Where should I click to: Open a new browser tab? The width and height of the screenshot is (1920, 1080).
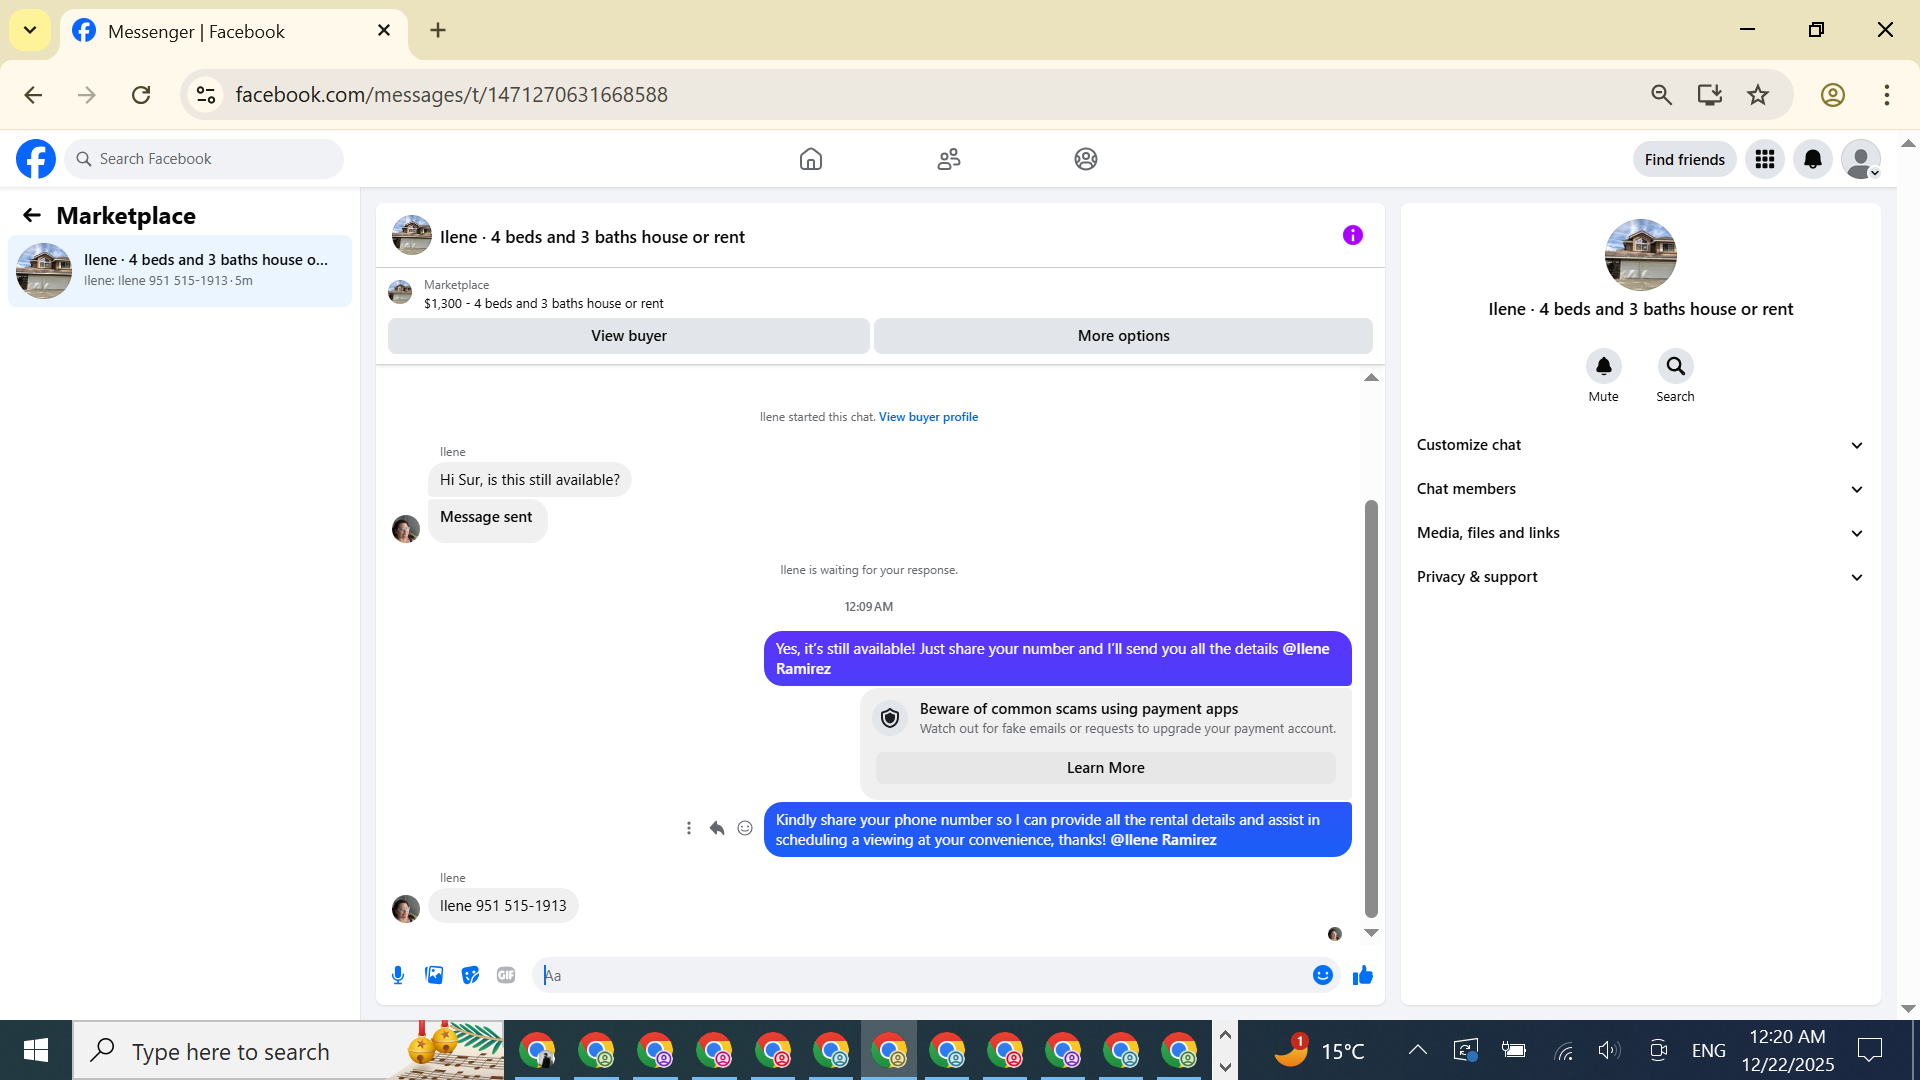(x=438, y=30)
